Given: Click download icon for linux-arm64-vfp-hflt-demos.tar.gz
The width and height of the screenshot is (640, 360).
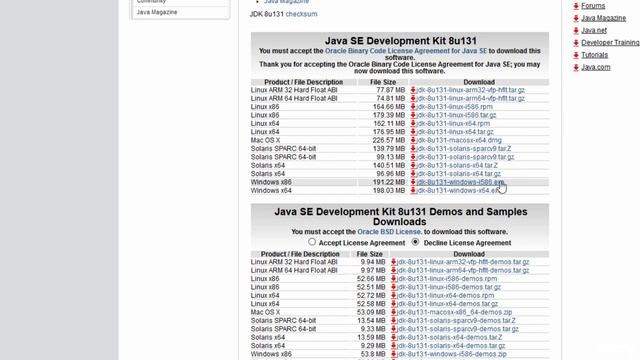Looking at the screenshot, I should pos(393,270).
